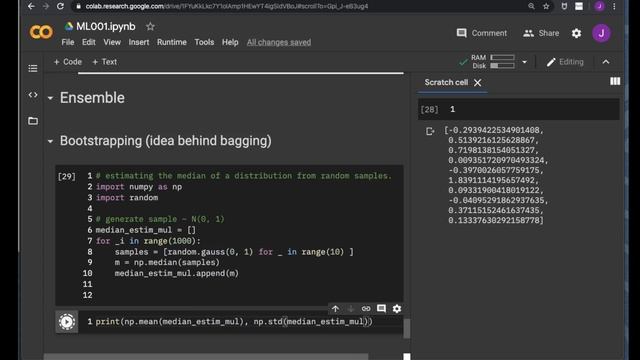Screen dimensions: 640x360
Task: Star the ML001.ipynb notebook
Action: click(x=150, y=27)
